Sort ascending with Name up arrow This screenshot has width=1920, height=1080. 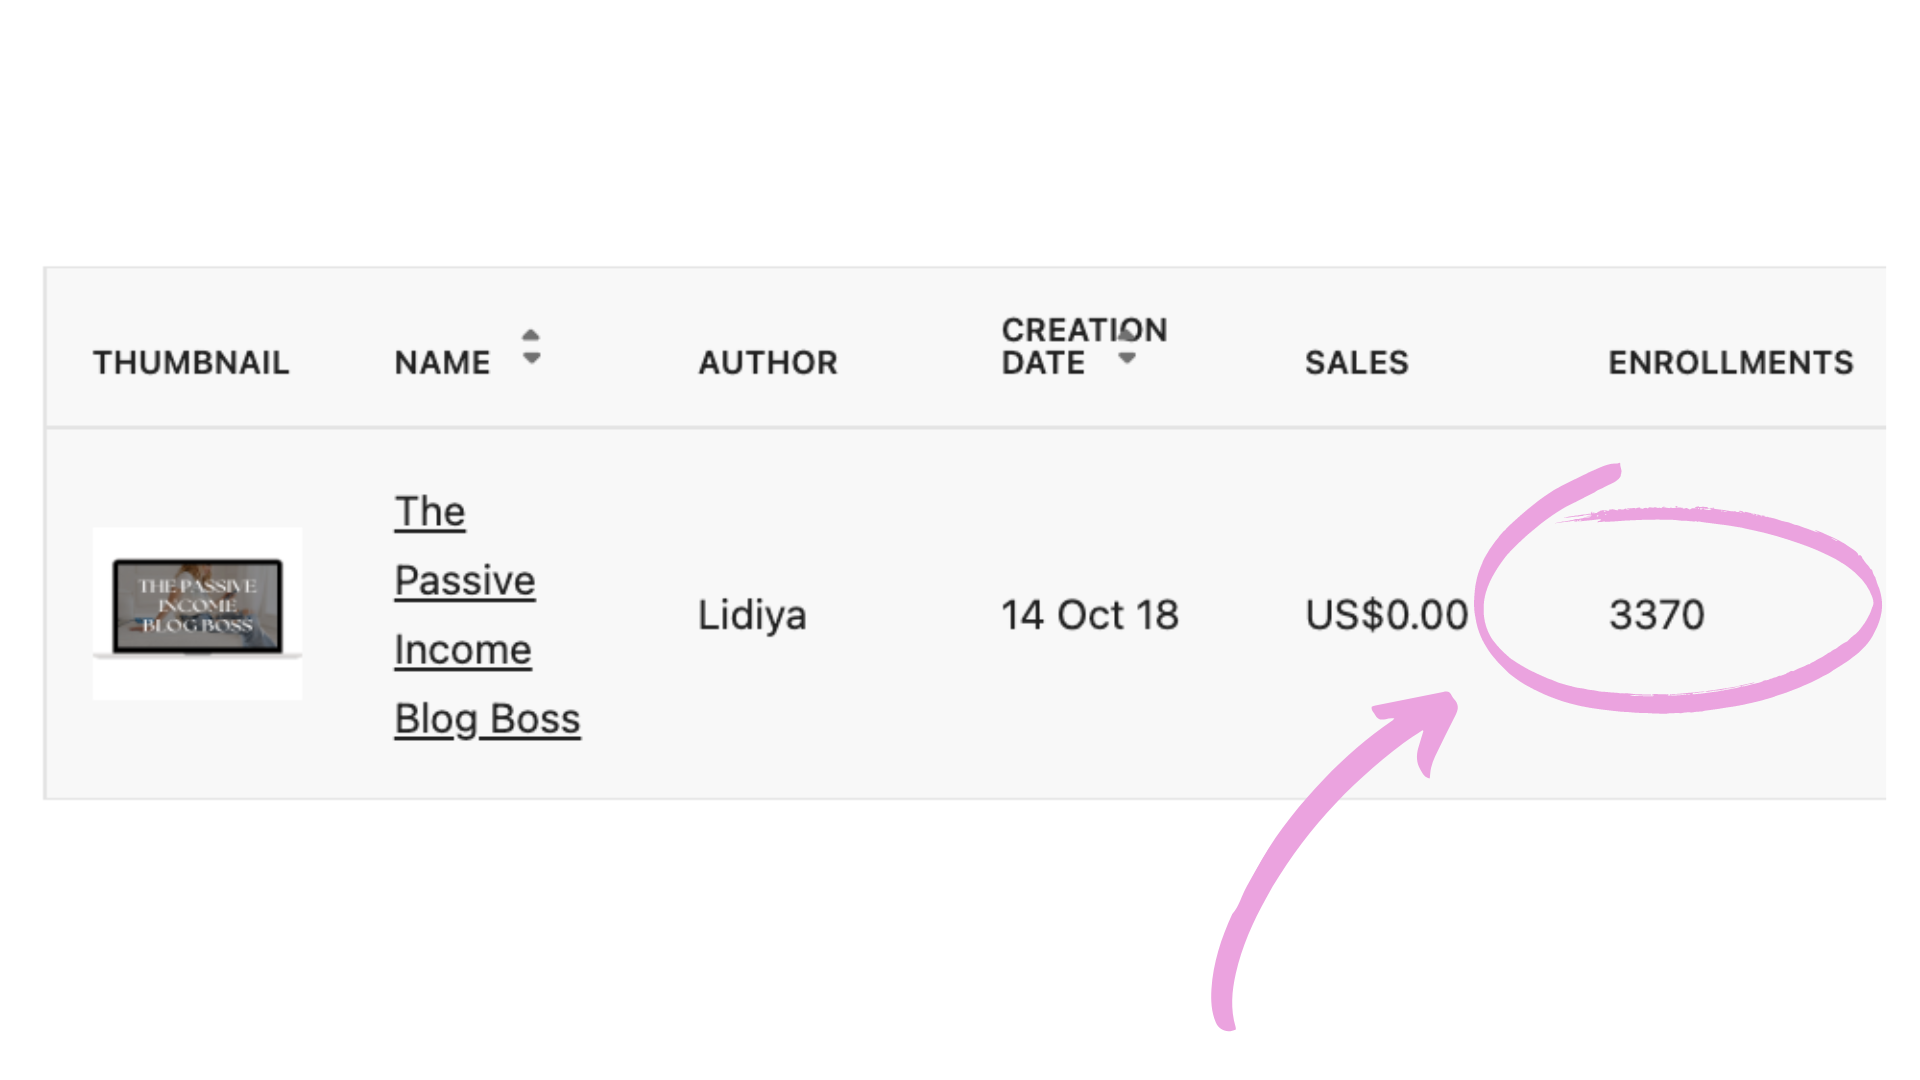coord(531,336)
